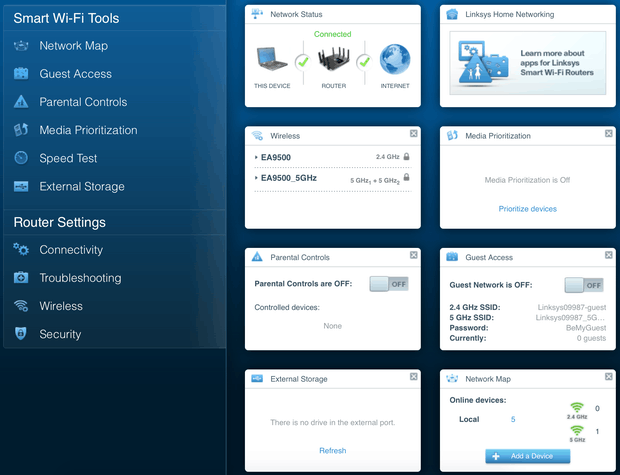Click the 'BeMyGuest' password value
Viewport: 620px width, 475px height.
point(586,328)
